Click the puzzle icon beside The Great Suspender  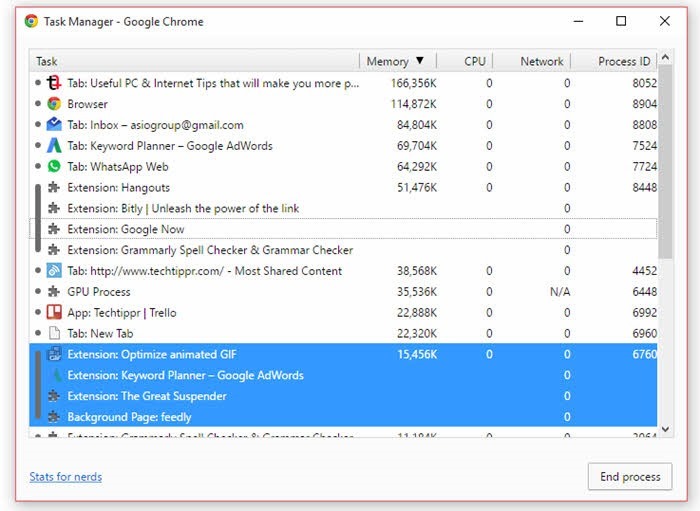click(x=54, y=396)
